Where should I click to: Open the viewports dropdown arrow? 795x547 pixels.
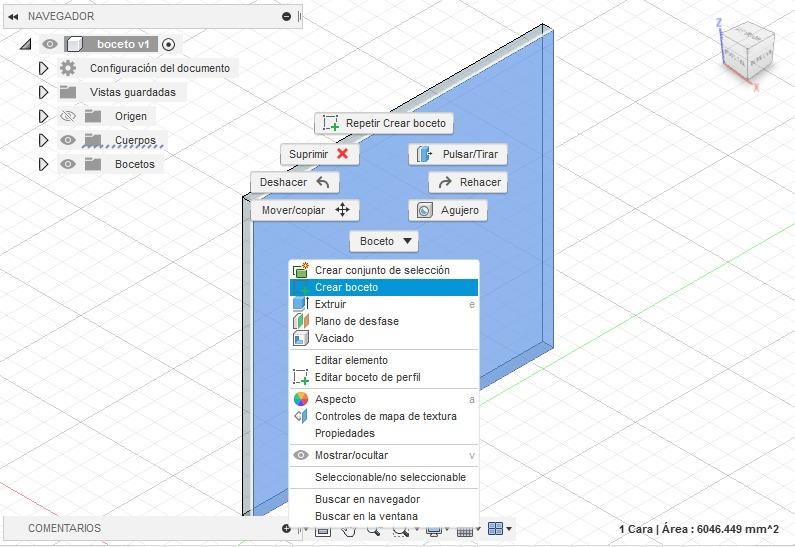click(509, 529)
